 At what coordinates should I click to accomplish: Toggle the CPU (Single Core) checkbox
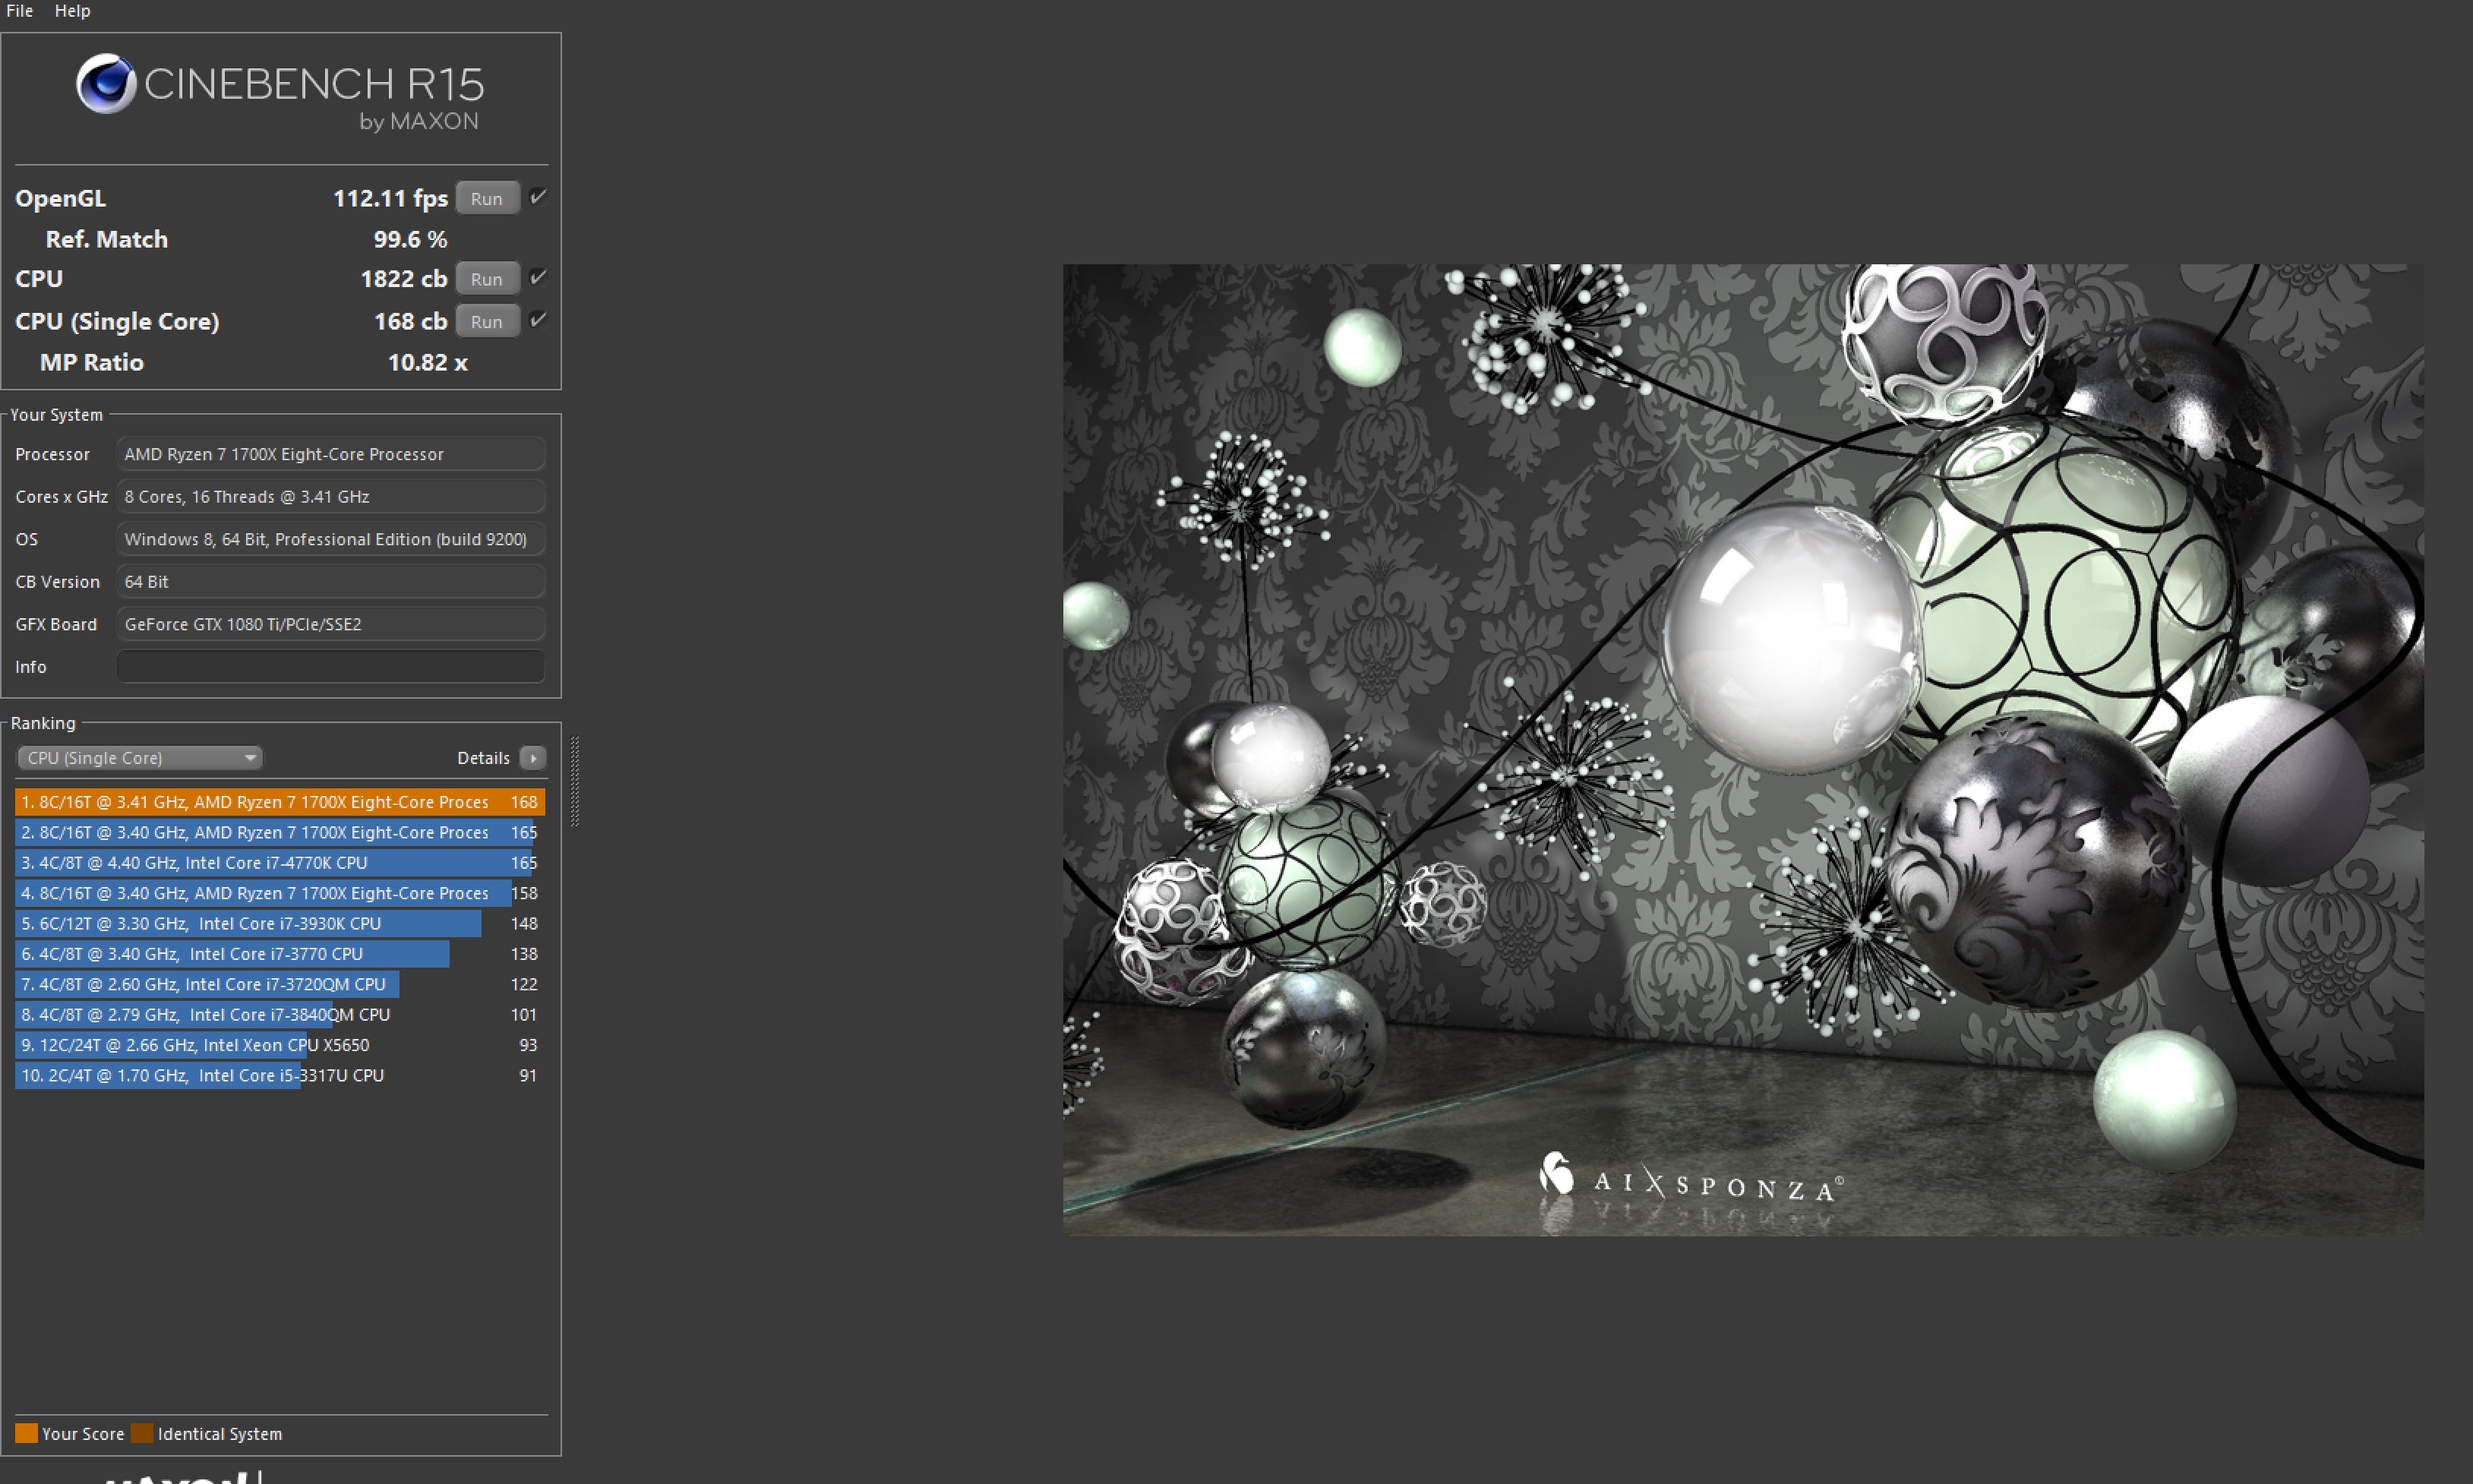(x=538, y=320)
